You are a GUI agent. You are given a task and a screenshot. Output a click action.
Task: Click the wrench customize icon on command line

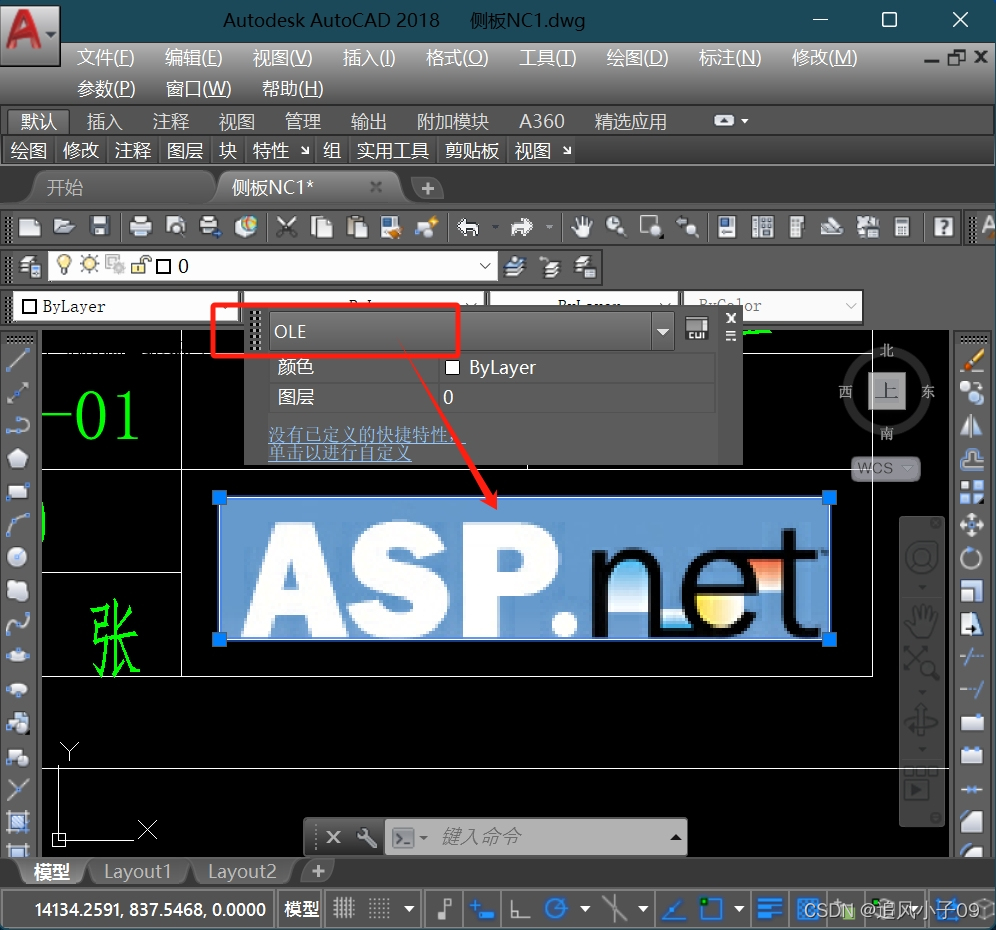pos(367,838)
